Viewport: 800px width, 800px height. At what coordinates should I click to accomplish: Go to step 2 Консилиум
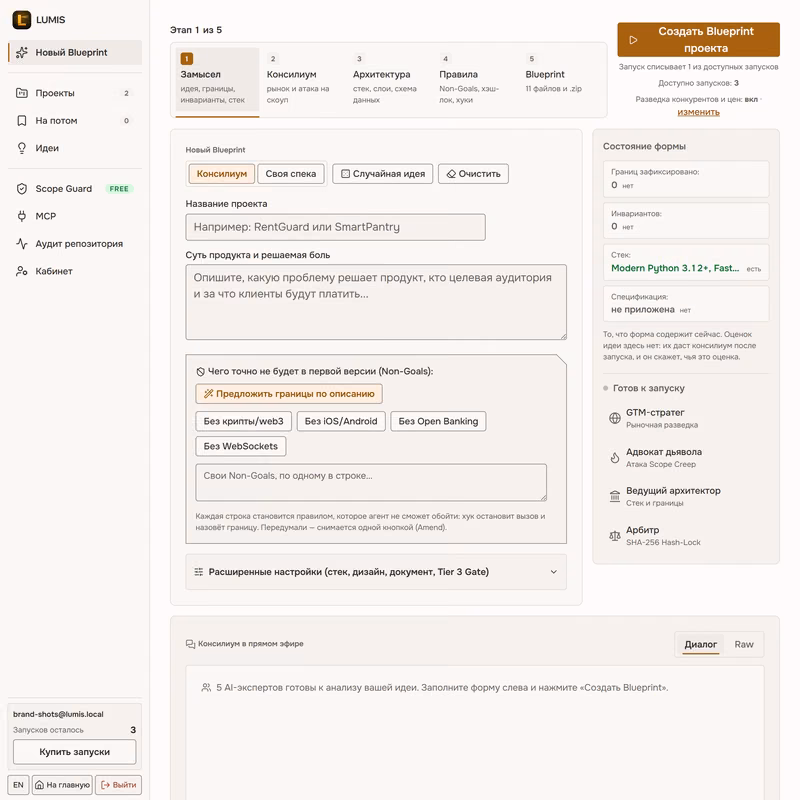(300, 80)
